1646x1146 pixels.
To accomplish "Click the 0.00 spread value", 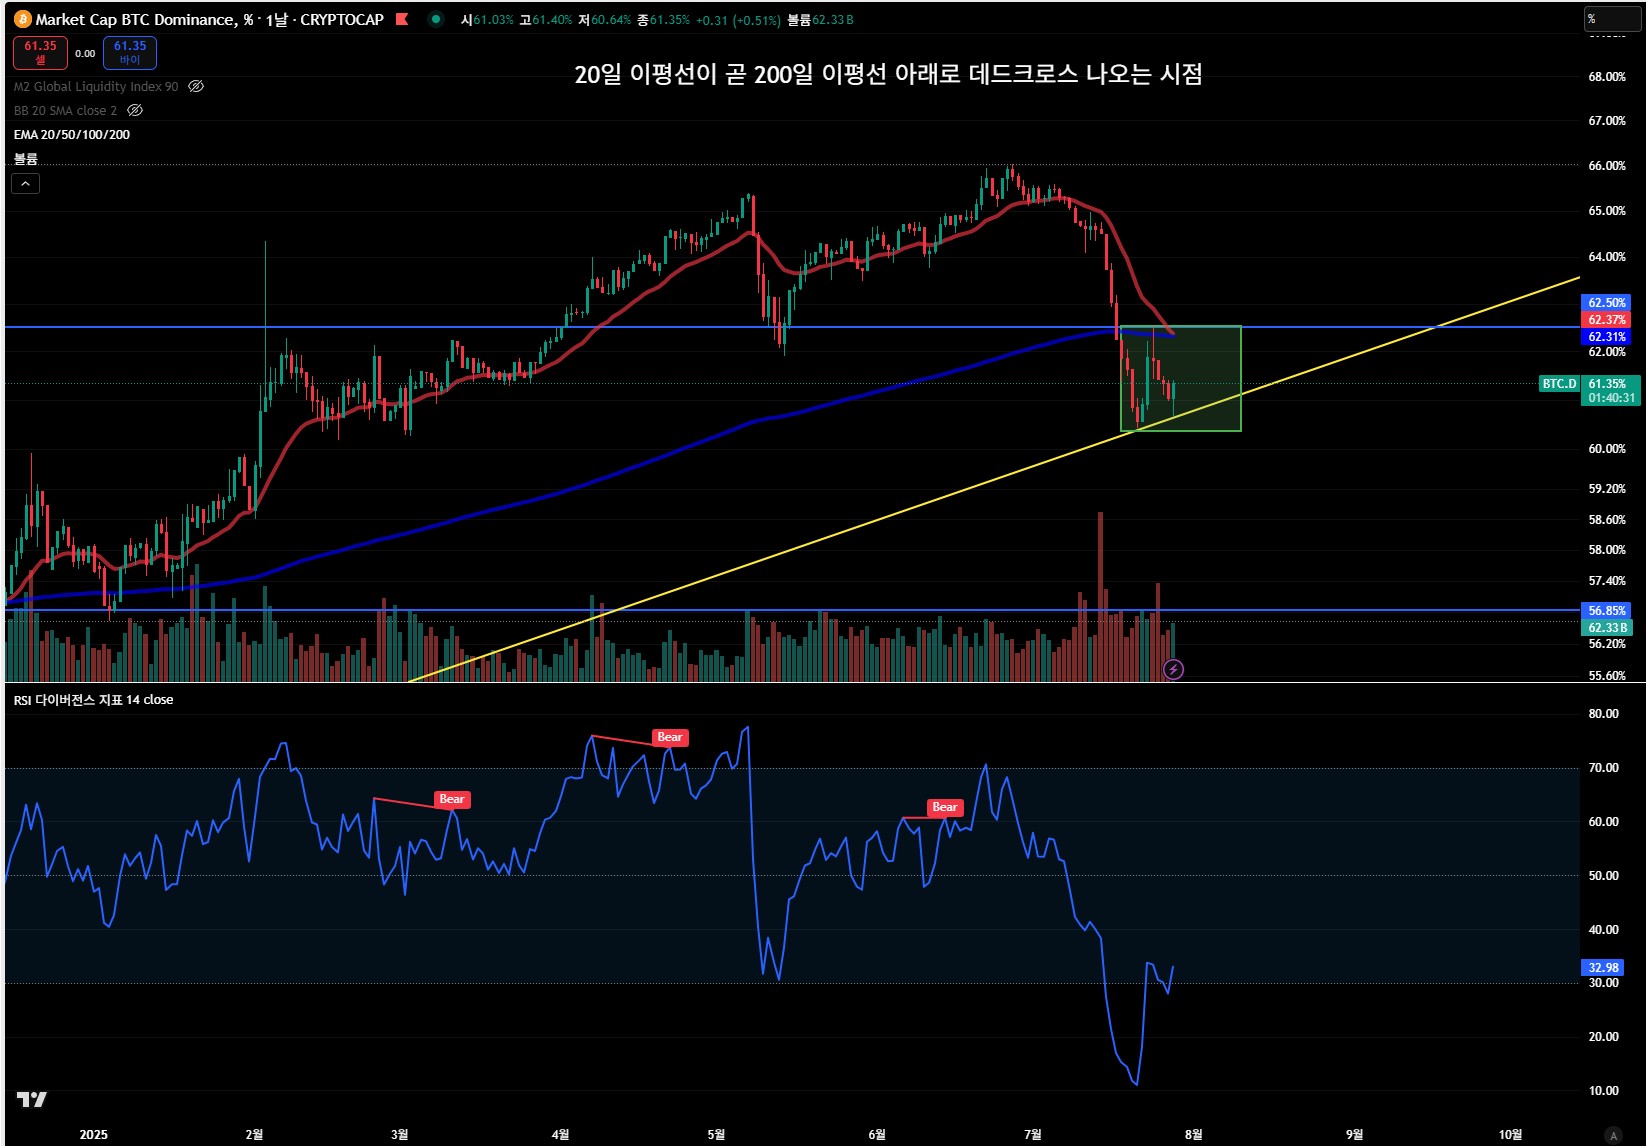I will pyautogui.click(x=85, y=54).
